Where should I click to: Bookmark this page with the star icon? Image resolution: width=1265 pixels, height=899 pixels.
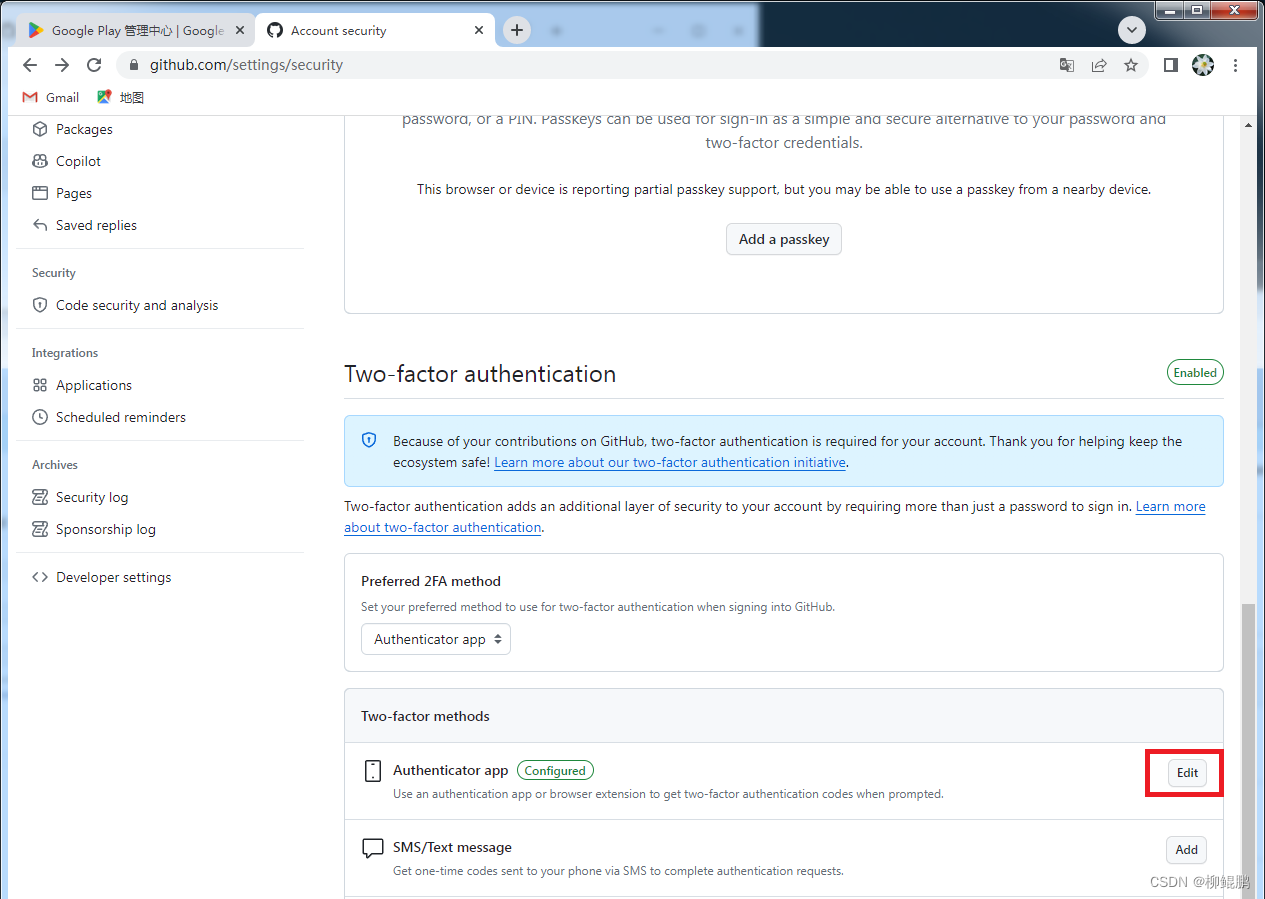tap(1131, 64)
